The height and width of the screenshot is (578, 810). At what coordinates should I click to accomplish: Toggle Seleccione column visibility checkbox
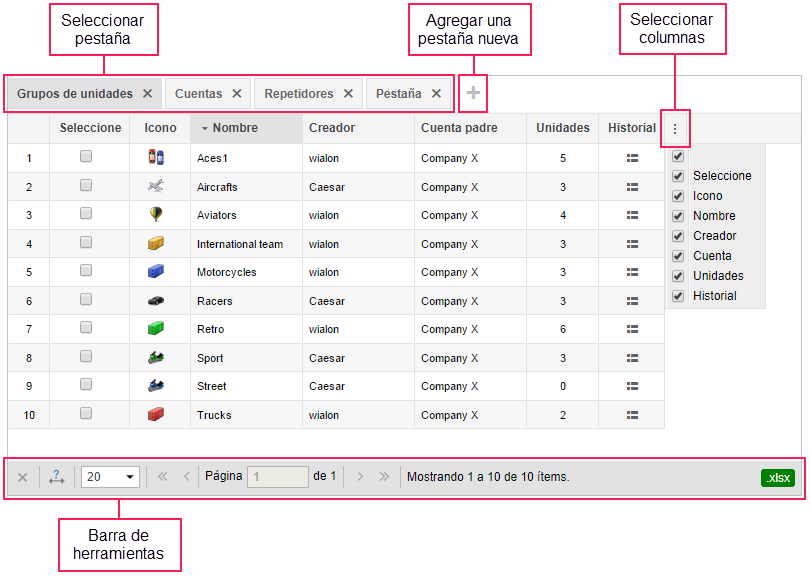(678, 176)
